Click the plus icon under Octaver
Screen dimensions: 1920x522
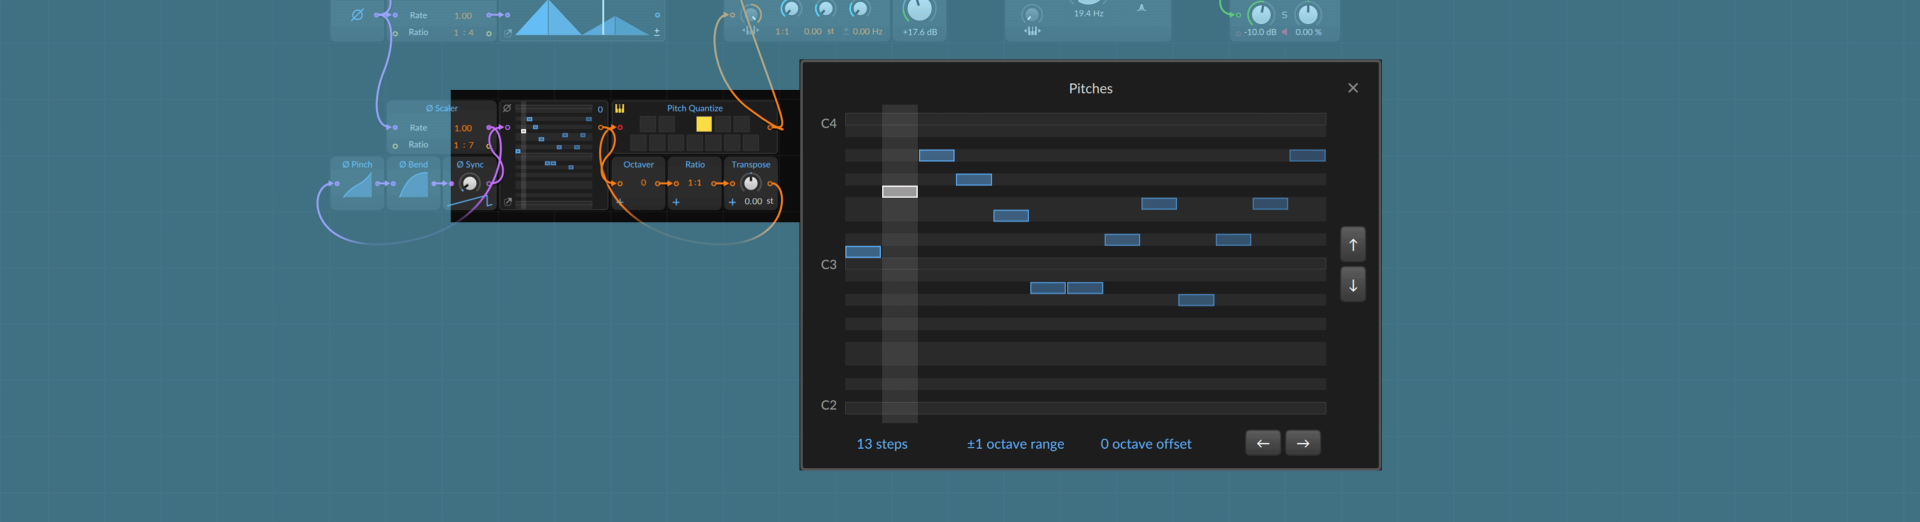point(620,202)
